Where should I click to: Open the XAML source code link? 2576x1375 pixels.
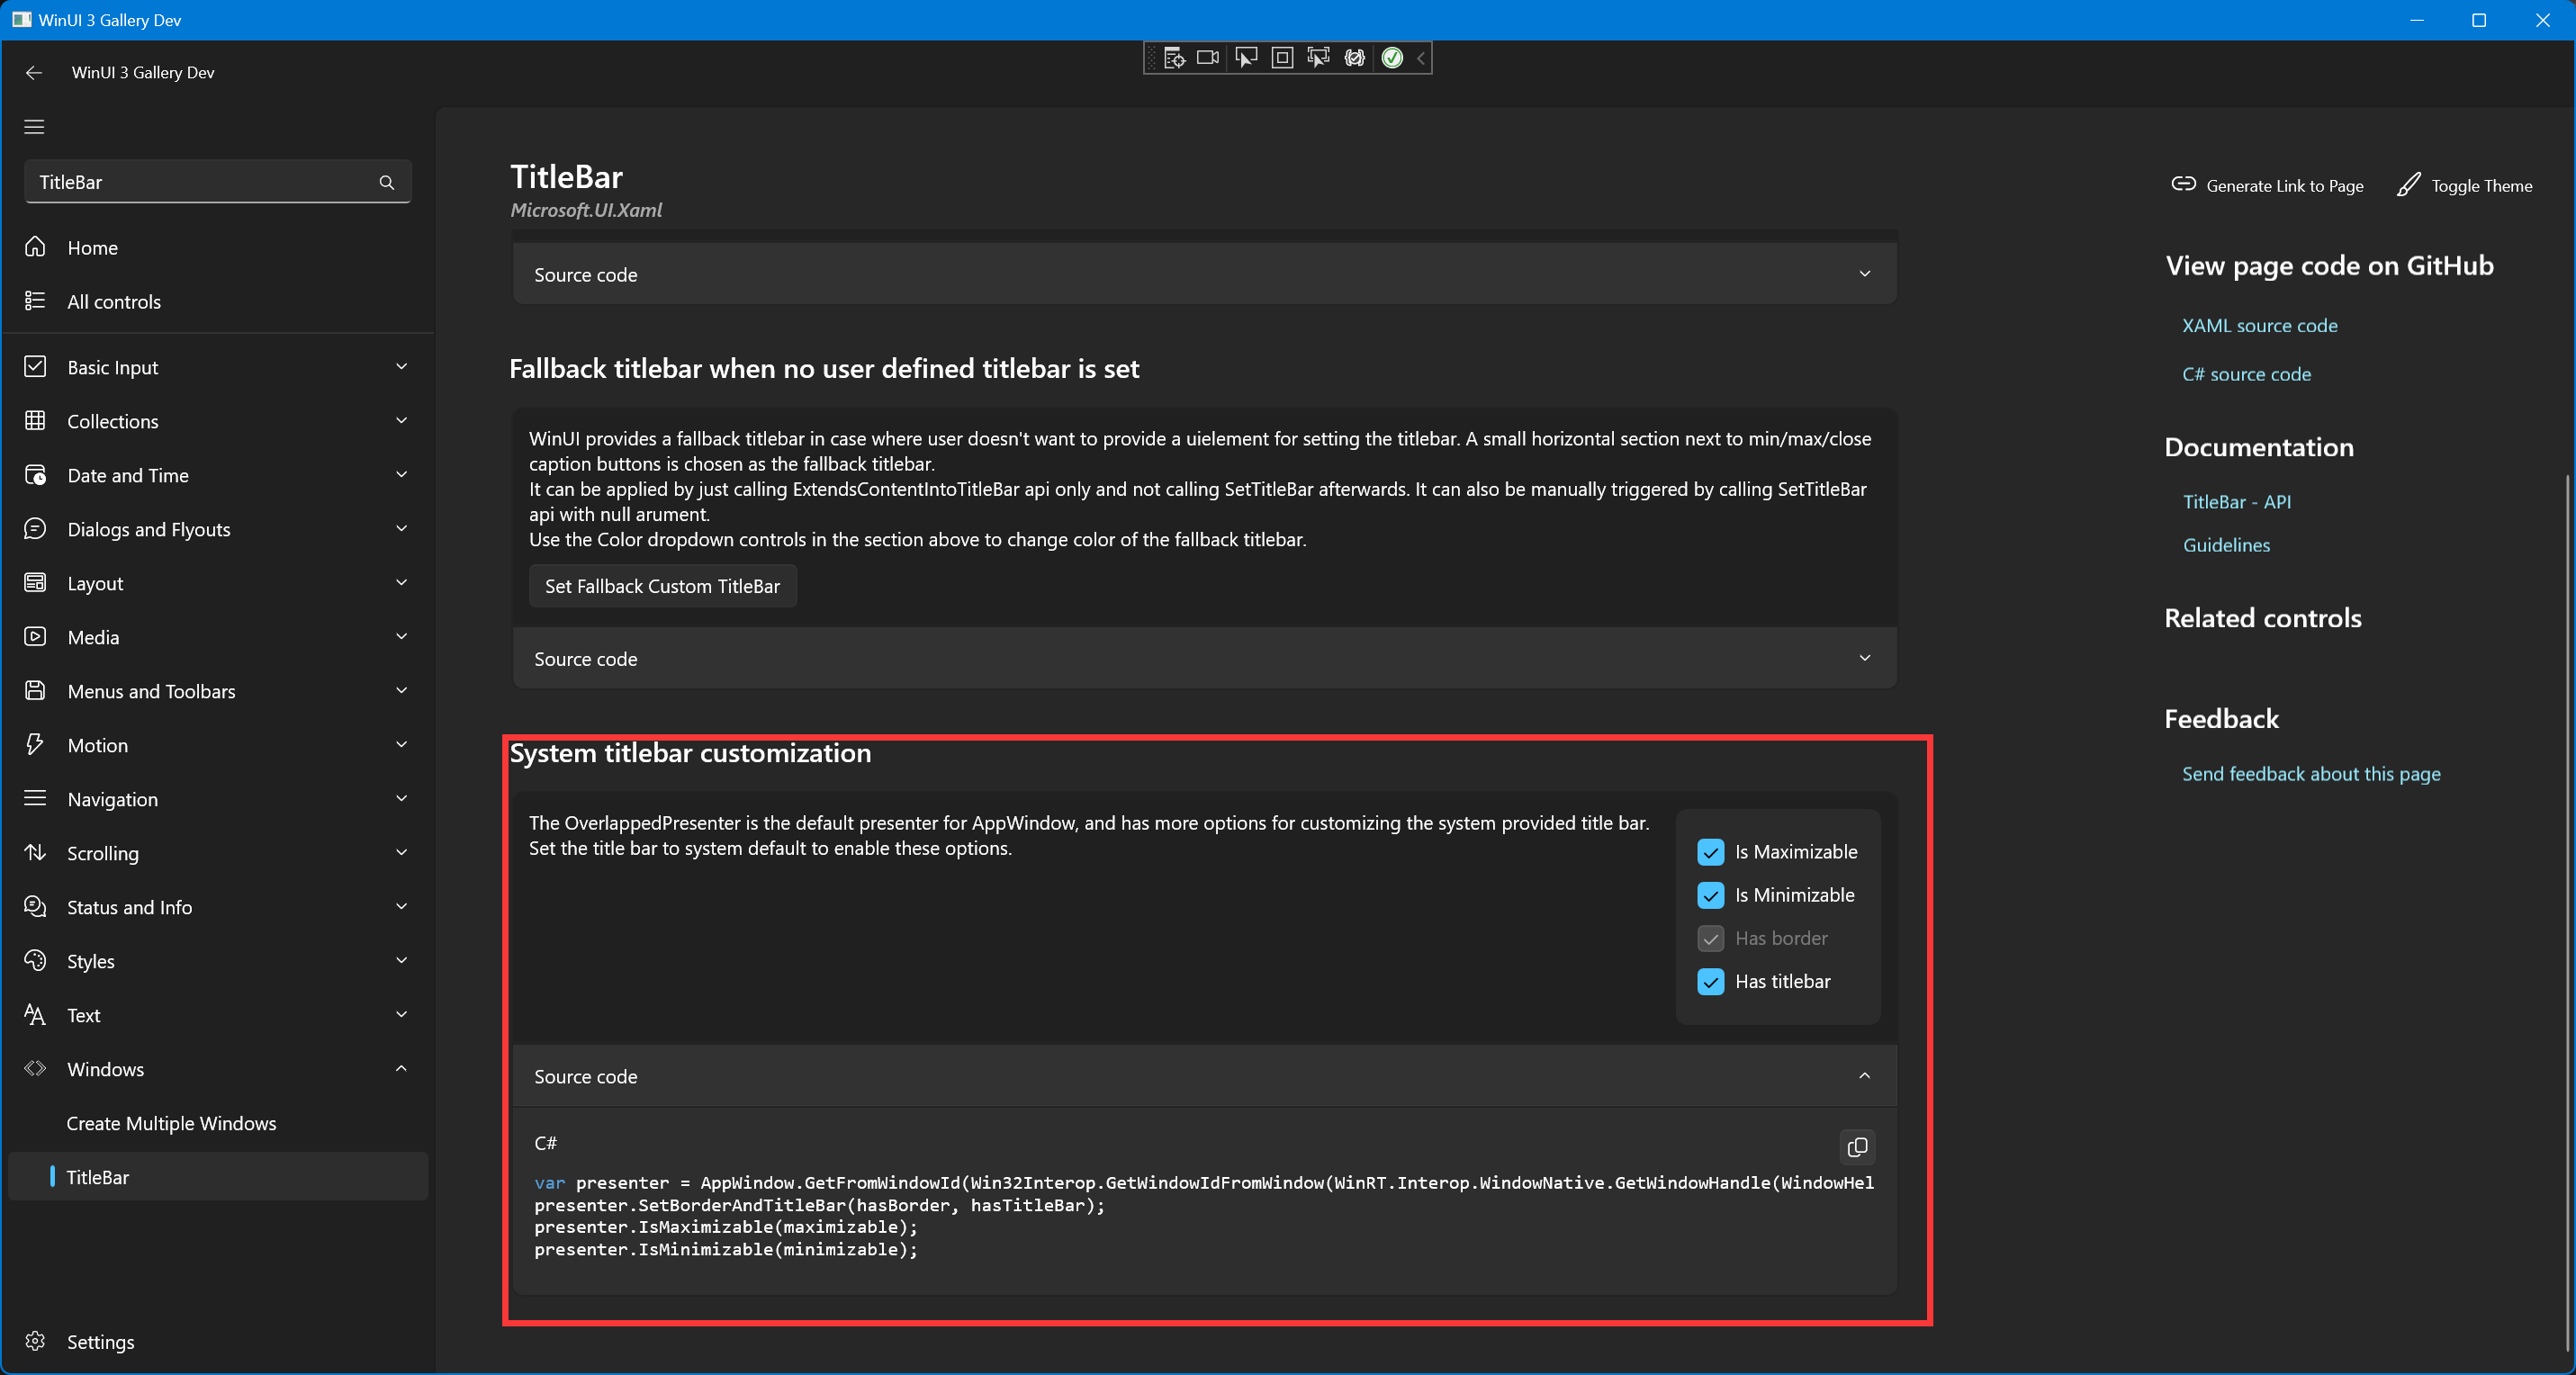pos(2259,325)
